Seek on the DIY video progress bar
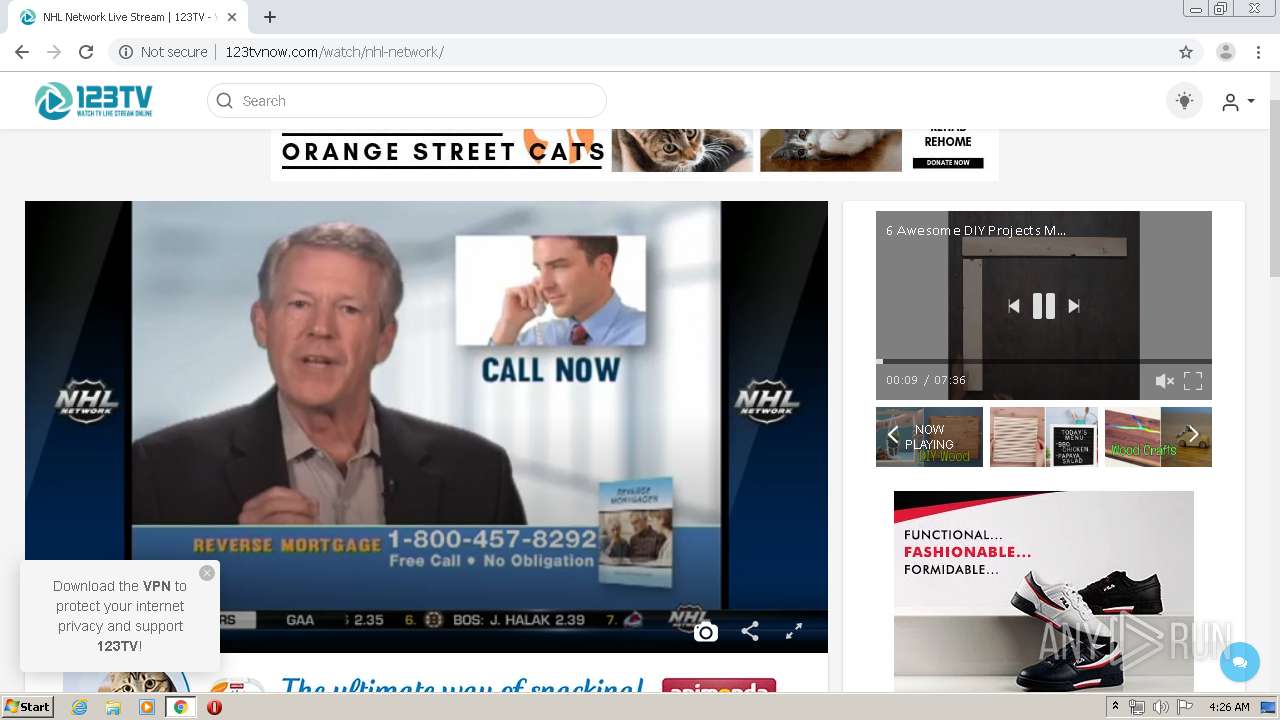This screenshot has width=1280, height=720. 1044,361
